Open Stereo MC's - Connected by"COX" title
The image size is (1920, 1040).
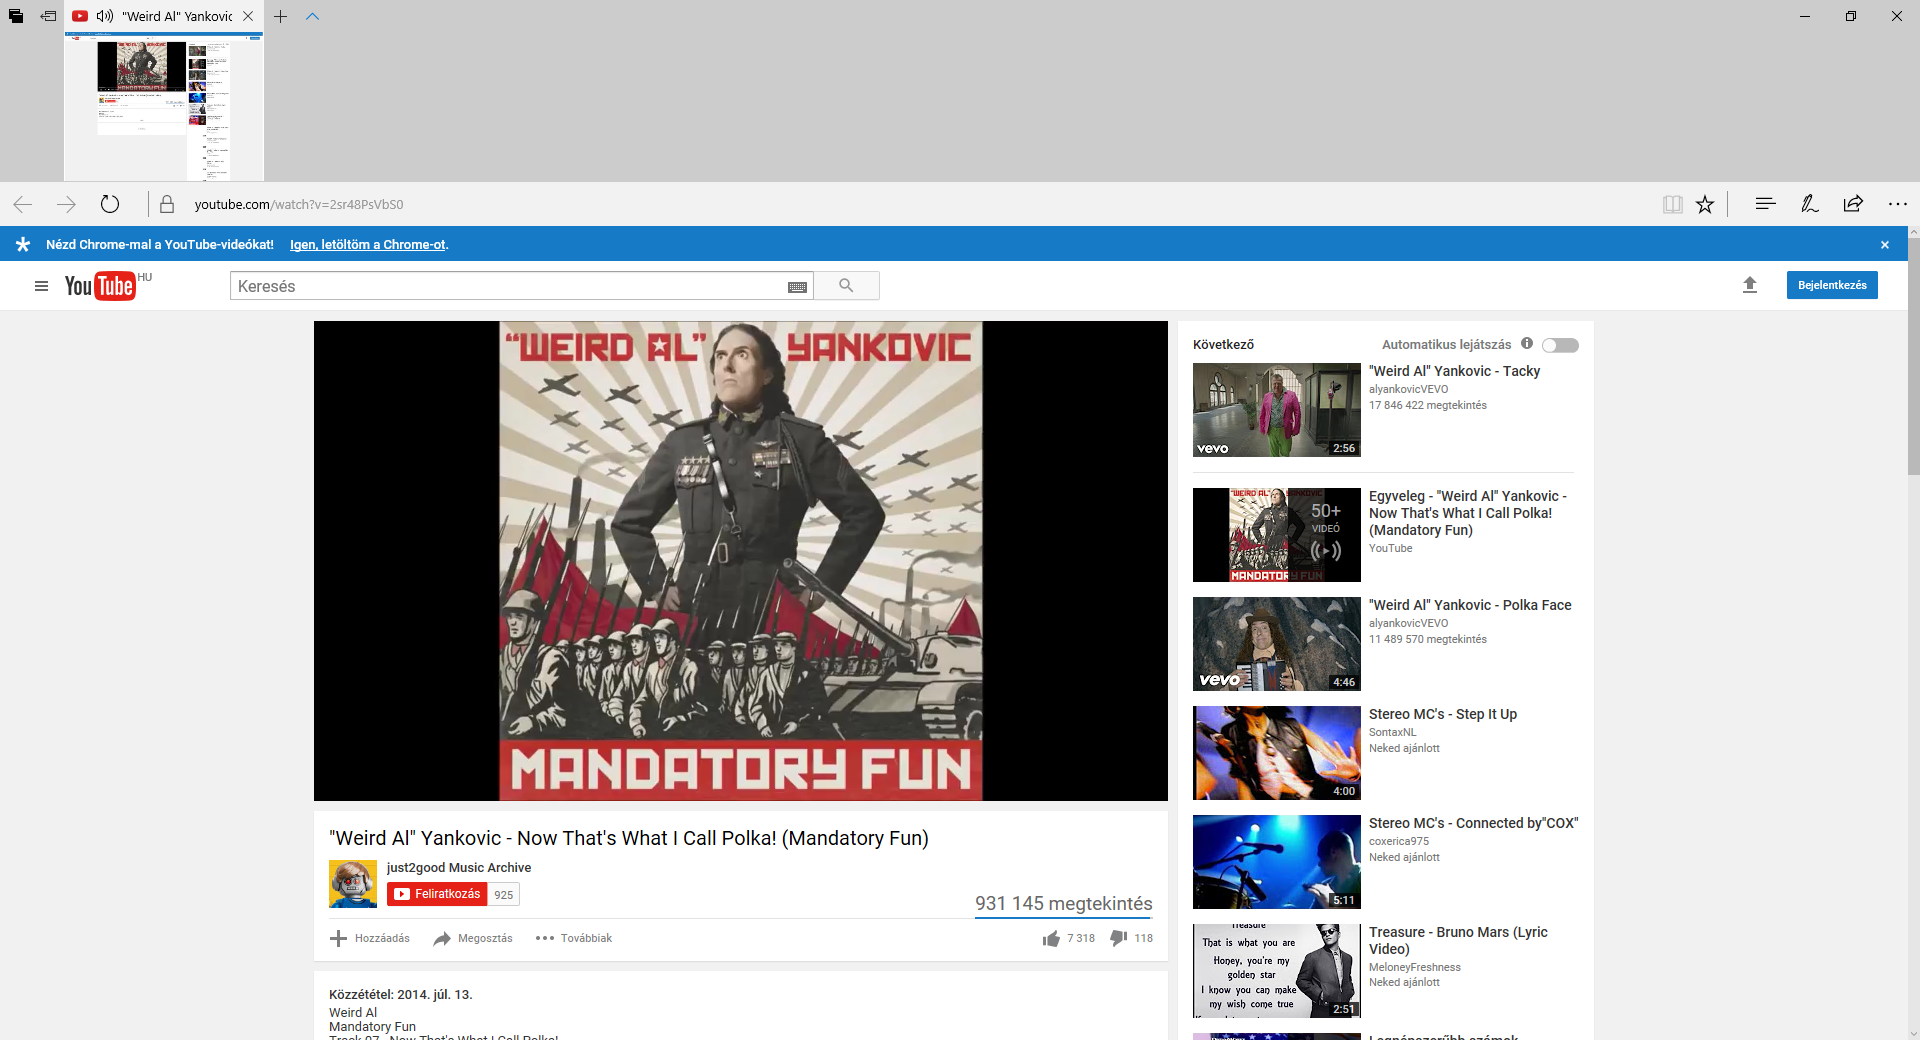(x=1473, y=823)
